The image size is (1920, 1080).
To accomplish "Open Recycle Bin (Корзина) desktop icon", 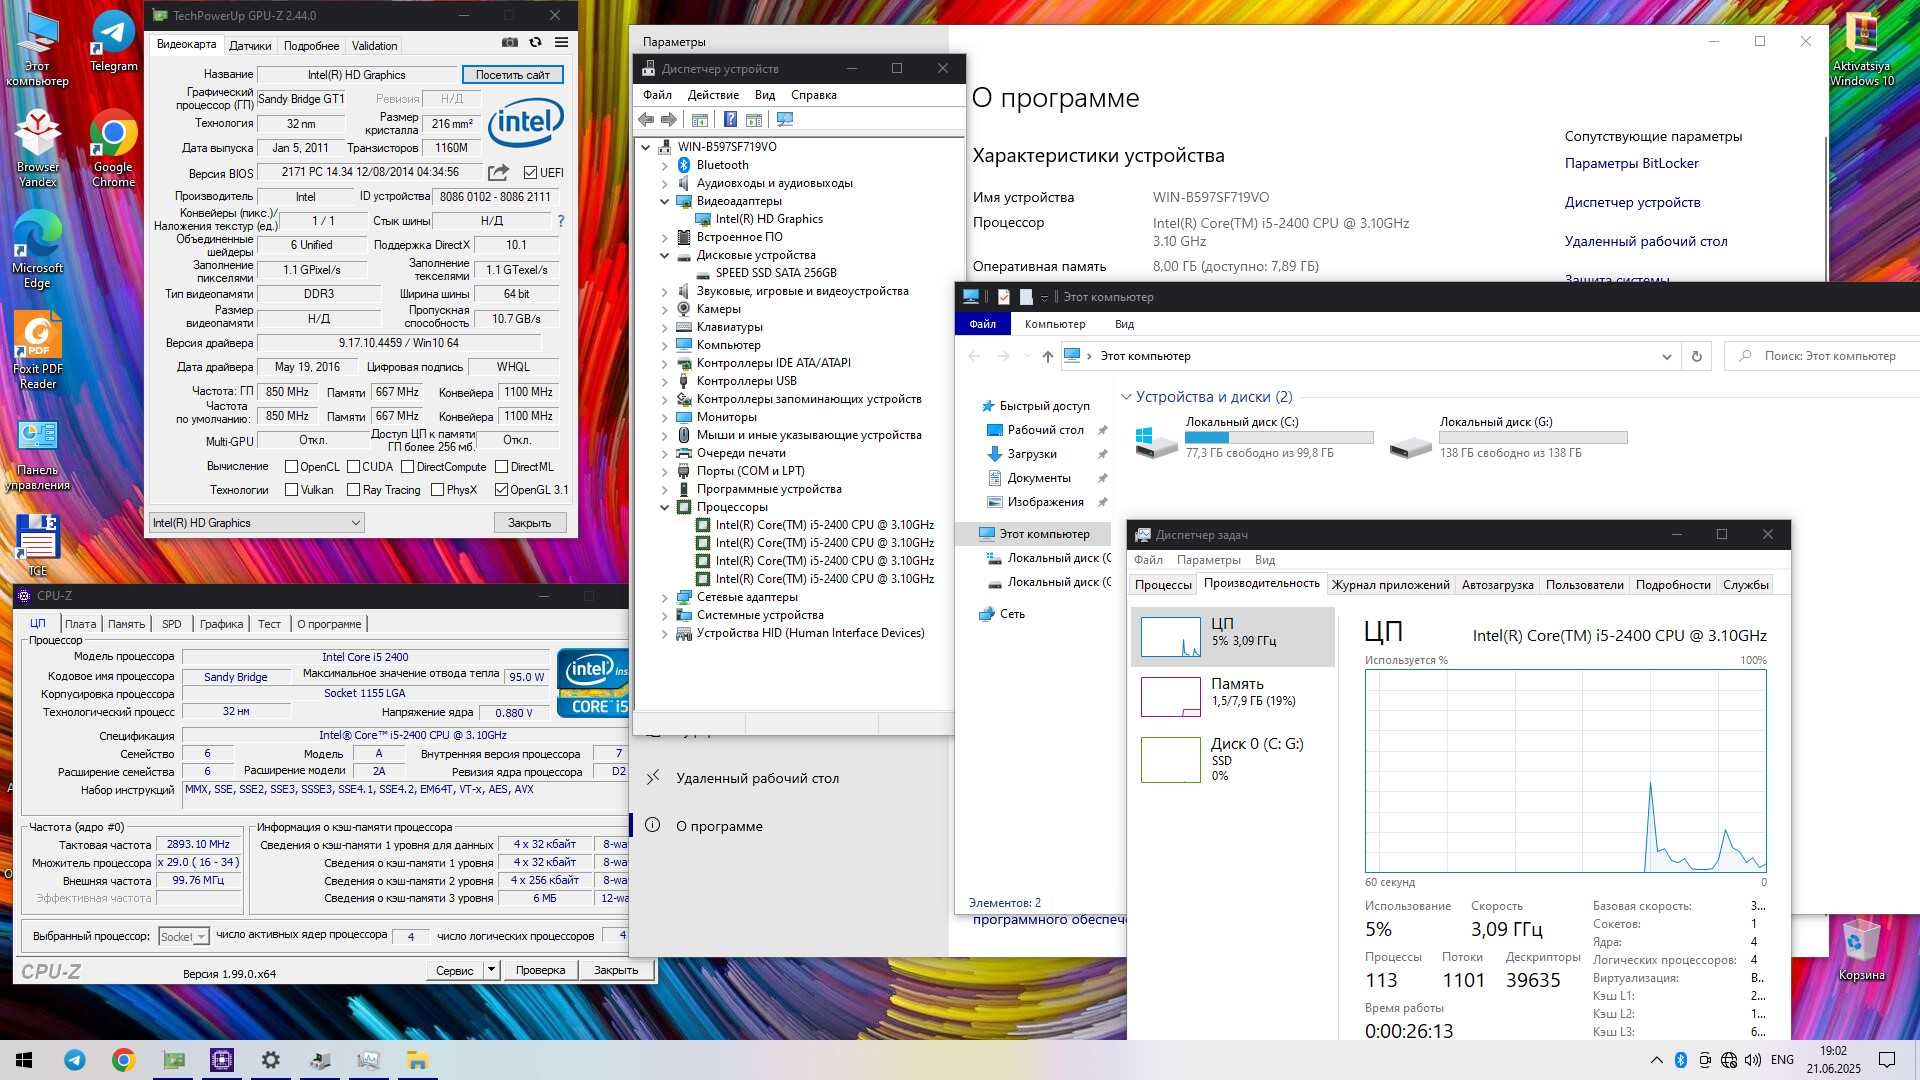I will [x=1861, y=950].
